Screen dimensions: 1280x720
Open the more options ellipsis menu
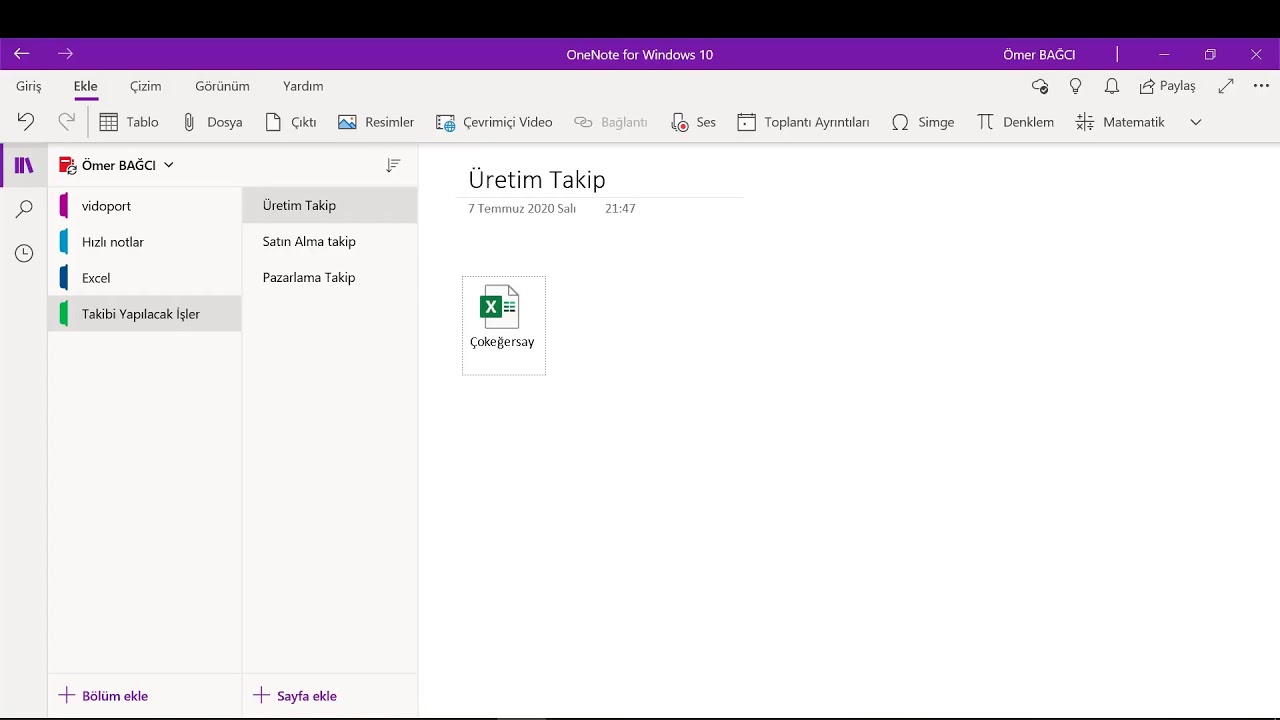(x=1261, y=86)
